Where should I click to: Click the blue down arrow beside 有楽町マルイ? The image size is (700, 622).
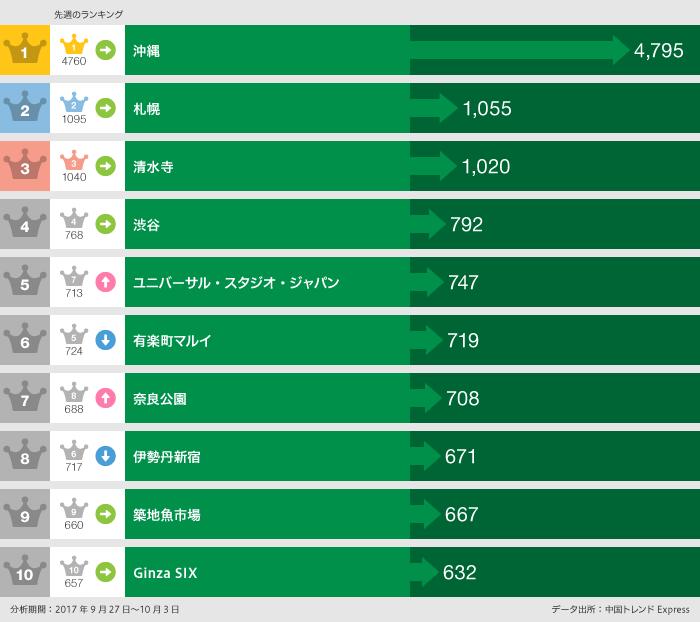[105, 340]
